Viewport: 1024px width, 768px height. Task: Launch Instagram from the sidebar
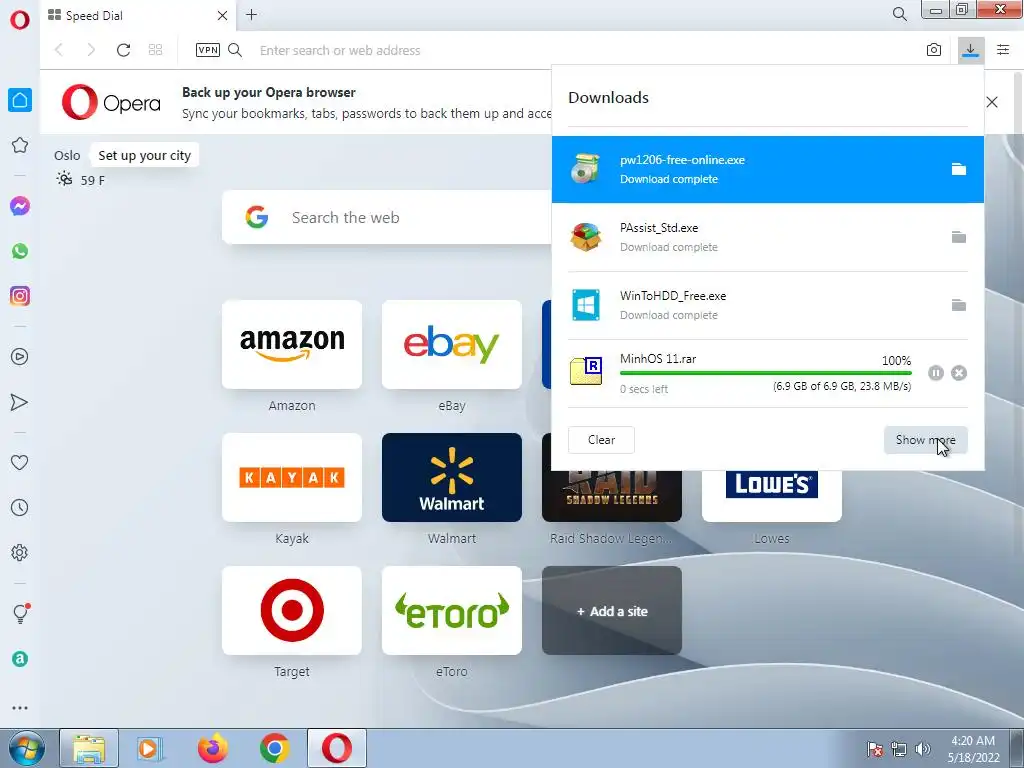20,296
